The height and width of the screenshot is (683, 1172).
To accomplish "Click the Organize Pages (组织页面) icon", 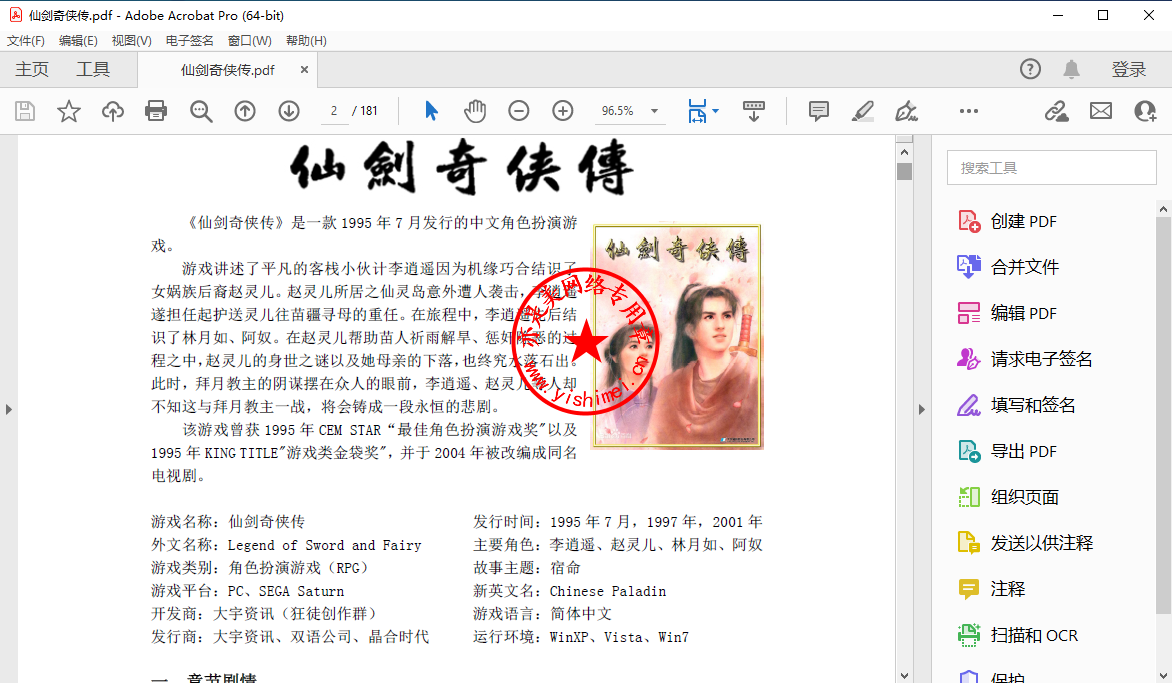I will 969,497.
